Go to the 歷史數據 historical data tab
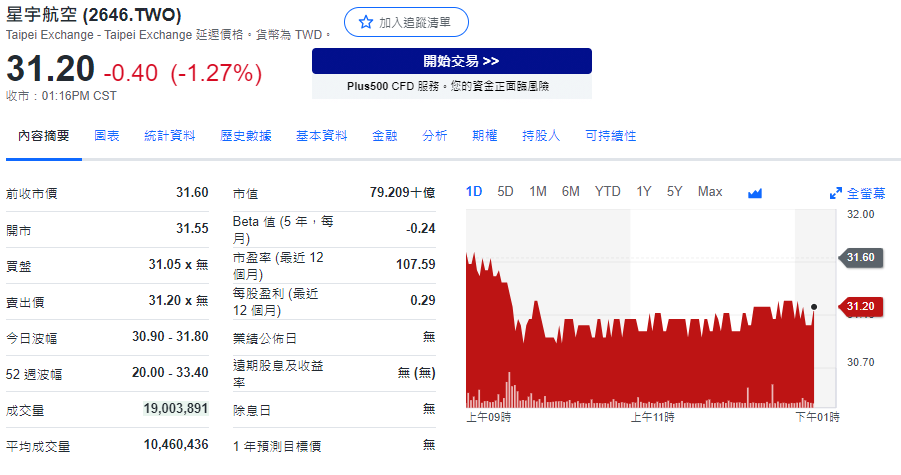The height and width of the screenshot is (475, 901). point(245,136)
